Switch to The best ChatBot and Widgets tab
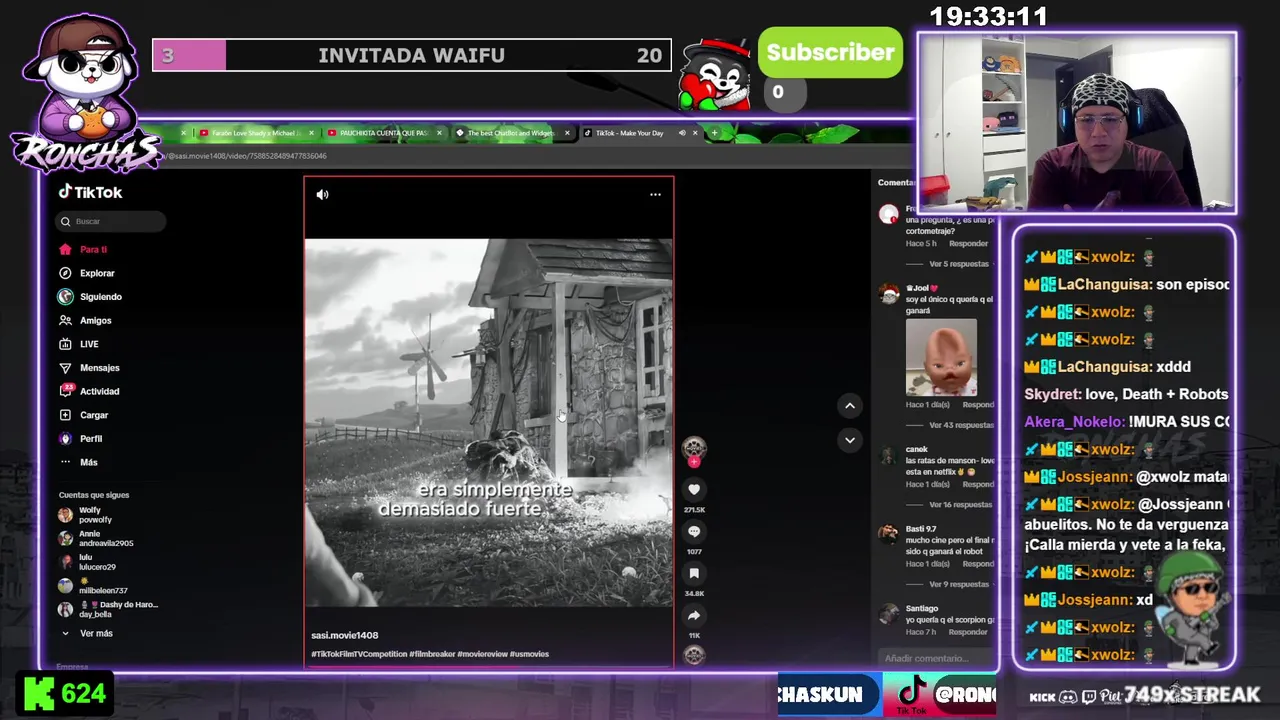The width and height of the screenshot is (1280, 720). (x=510, y=133)
